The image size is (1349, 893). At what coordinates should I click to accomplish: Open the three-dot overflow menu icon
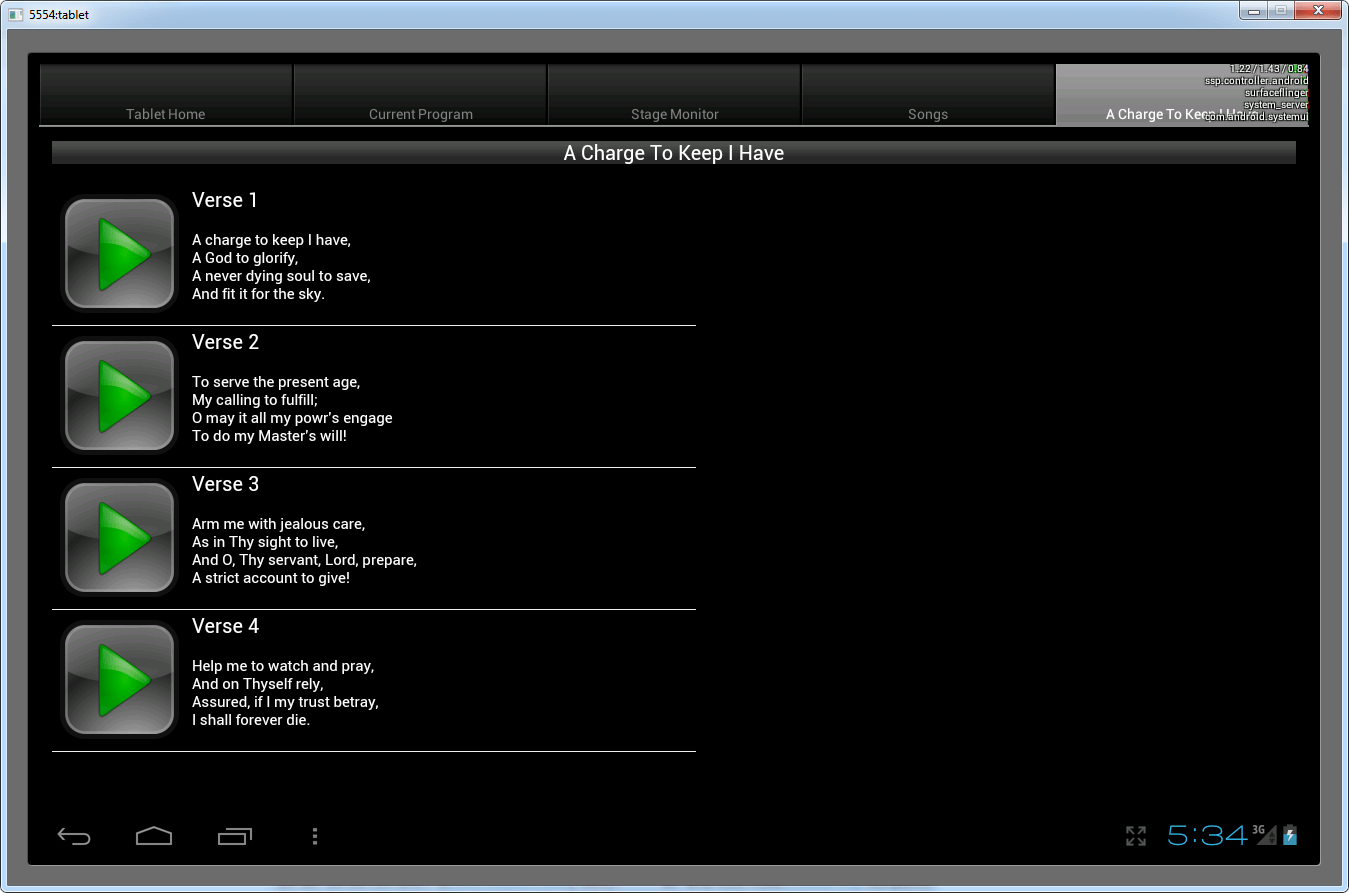315,836
